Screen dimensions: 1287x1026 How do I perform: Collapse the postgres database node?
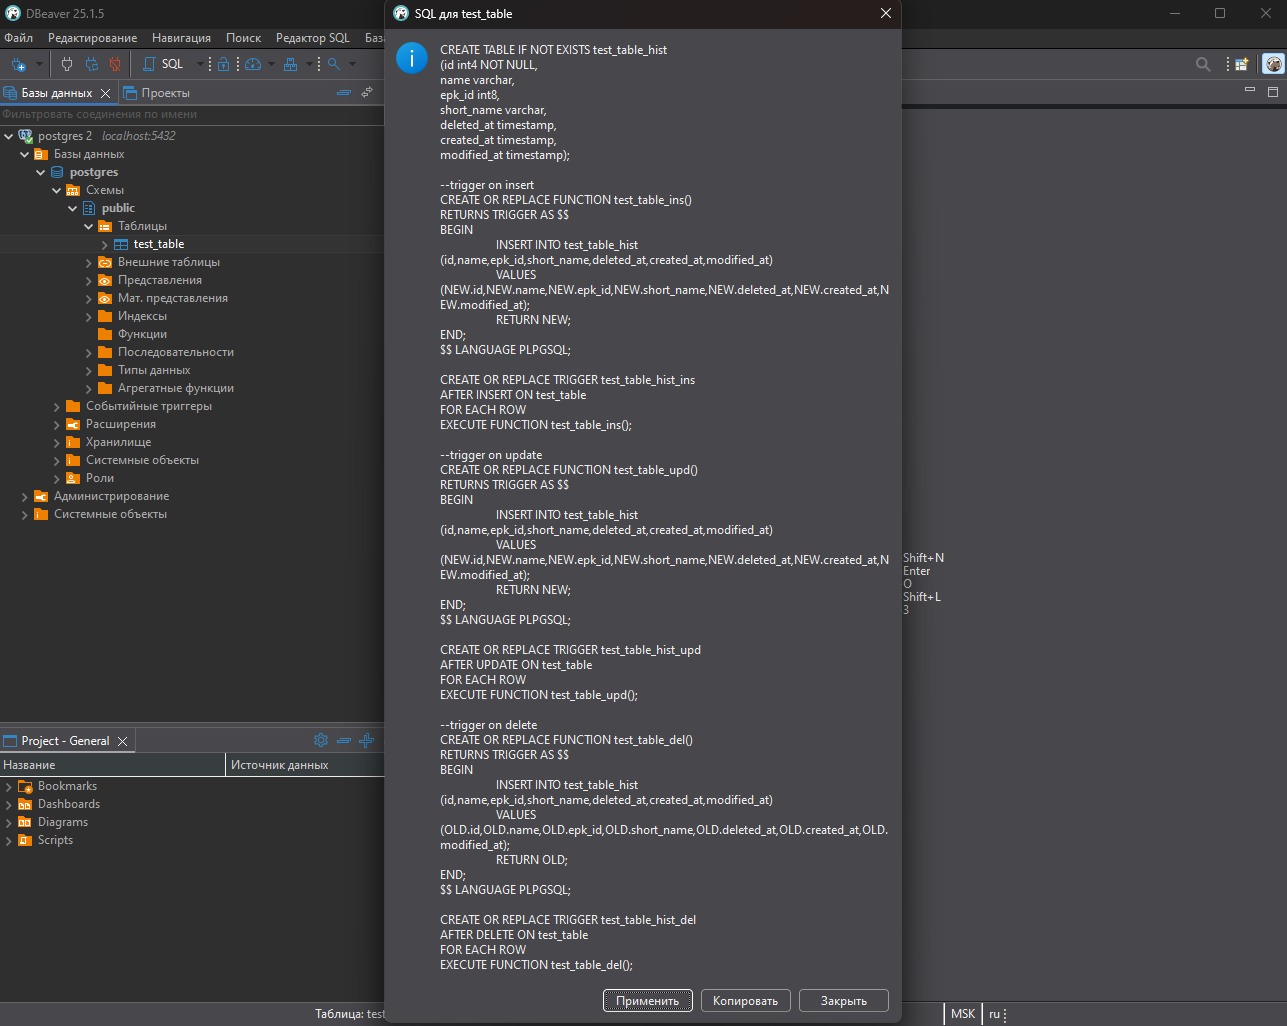click(40, 172)
